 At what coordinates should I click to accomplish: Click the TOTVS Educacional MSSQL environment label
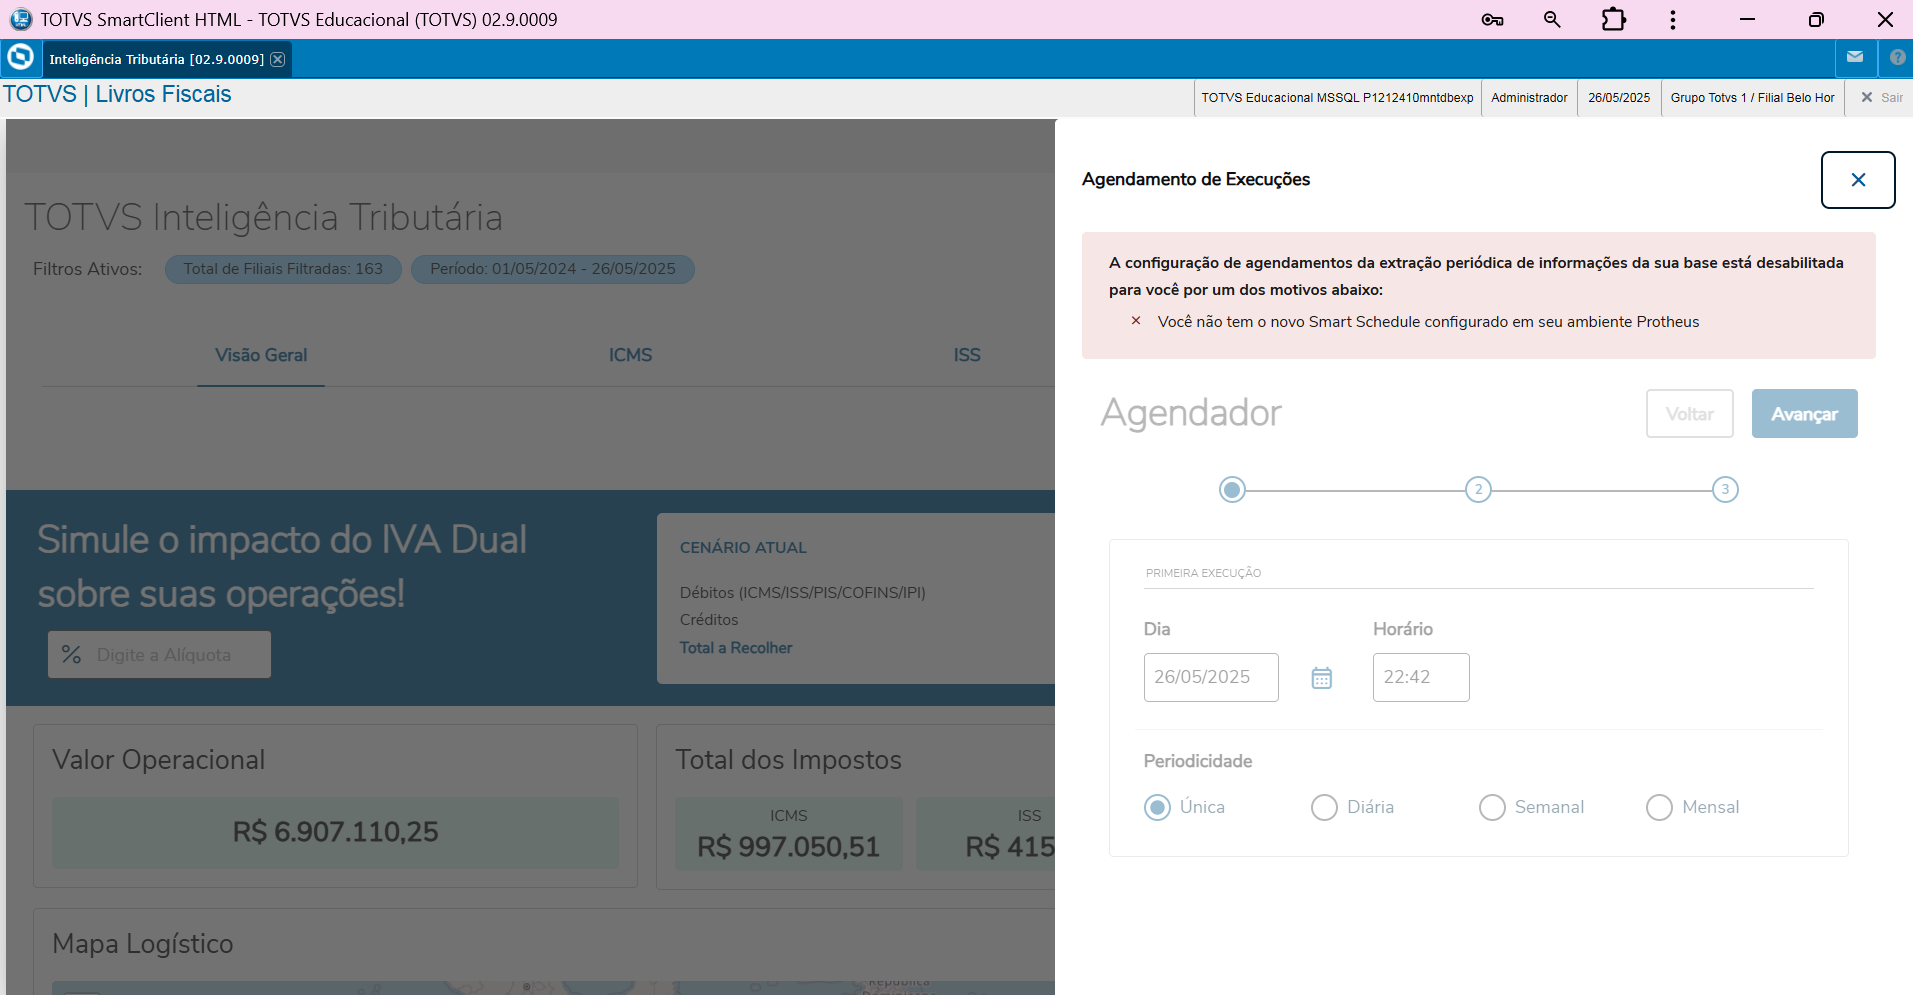(1337, 98)
